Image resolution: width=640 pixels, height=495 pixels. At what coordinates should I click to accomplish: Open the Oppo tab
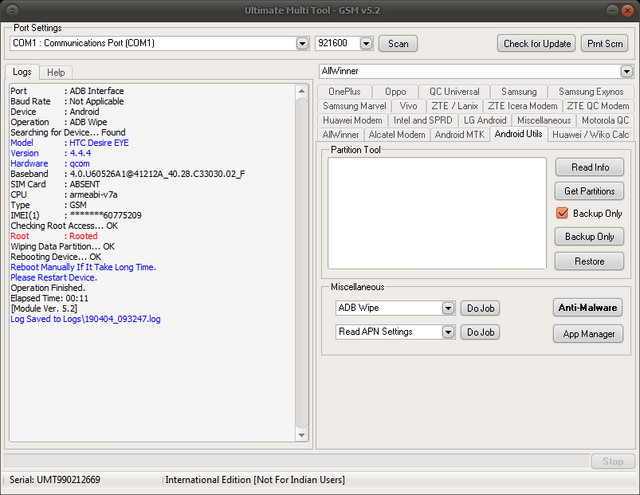tap(395, 91)
